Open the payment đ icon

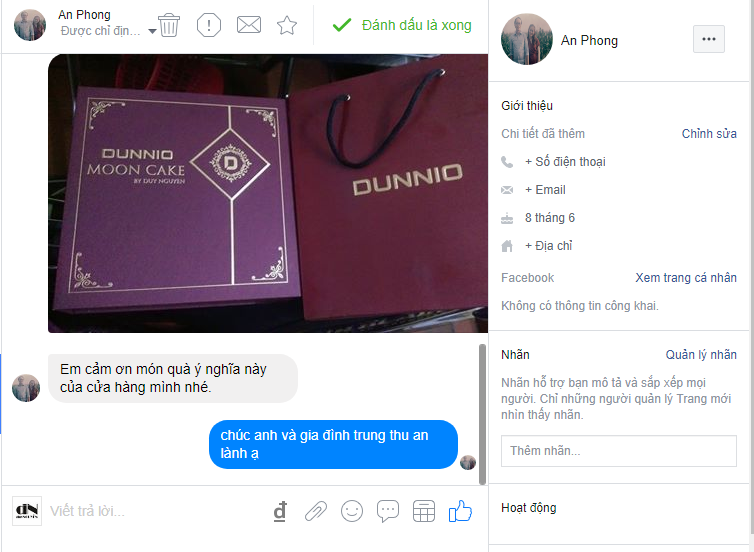pyautogui.click(x=280, y=511)
